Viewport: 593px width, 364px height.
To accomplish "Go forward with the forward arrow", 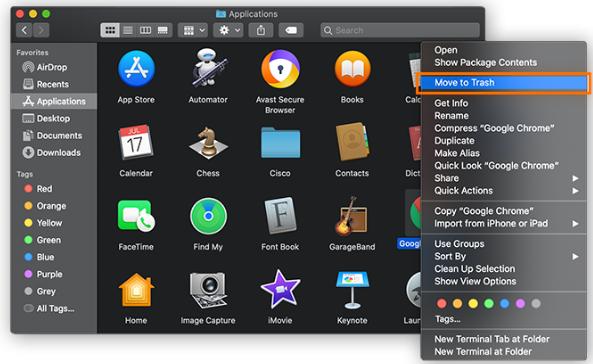I will [x=41, y=30].
